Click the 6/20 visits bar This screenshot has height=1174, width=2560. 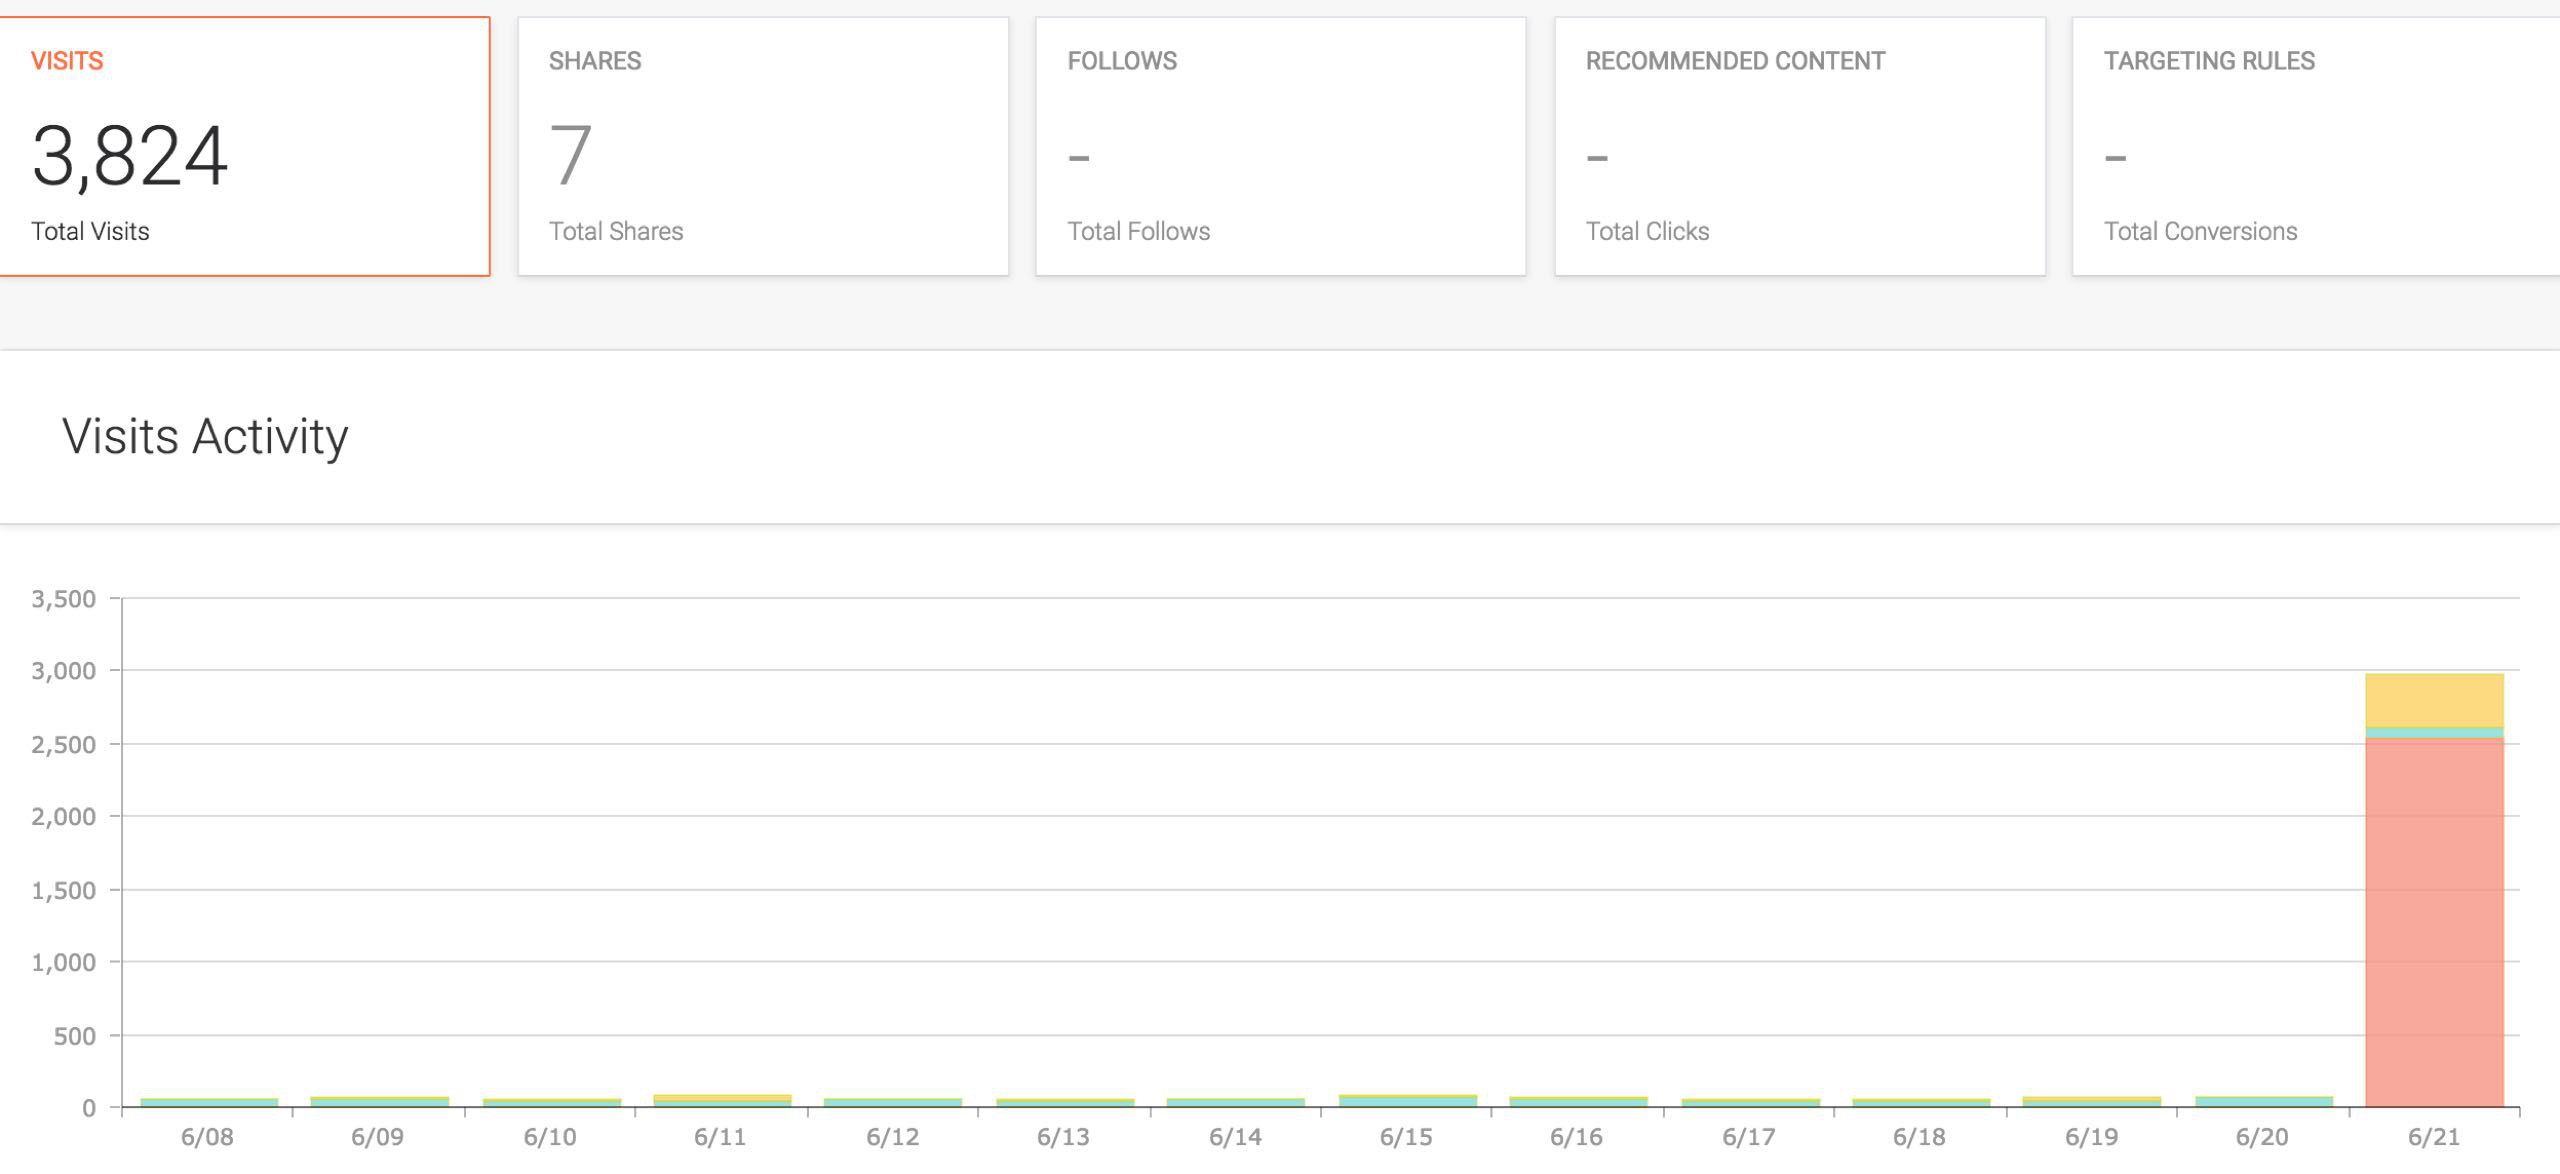2264,1101
